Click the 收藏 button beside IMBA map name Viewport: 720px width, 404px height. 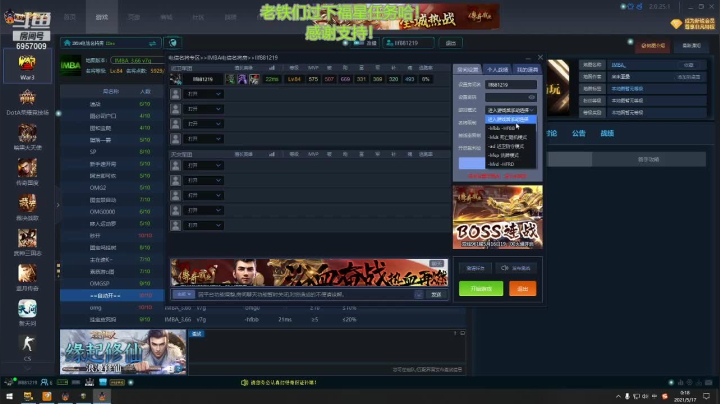[688, 65]
